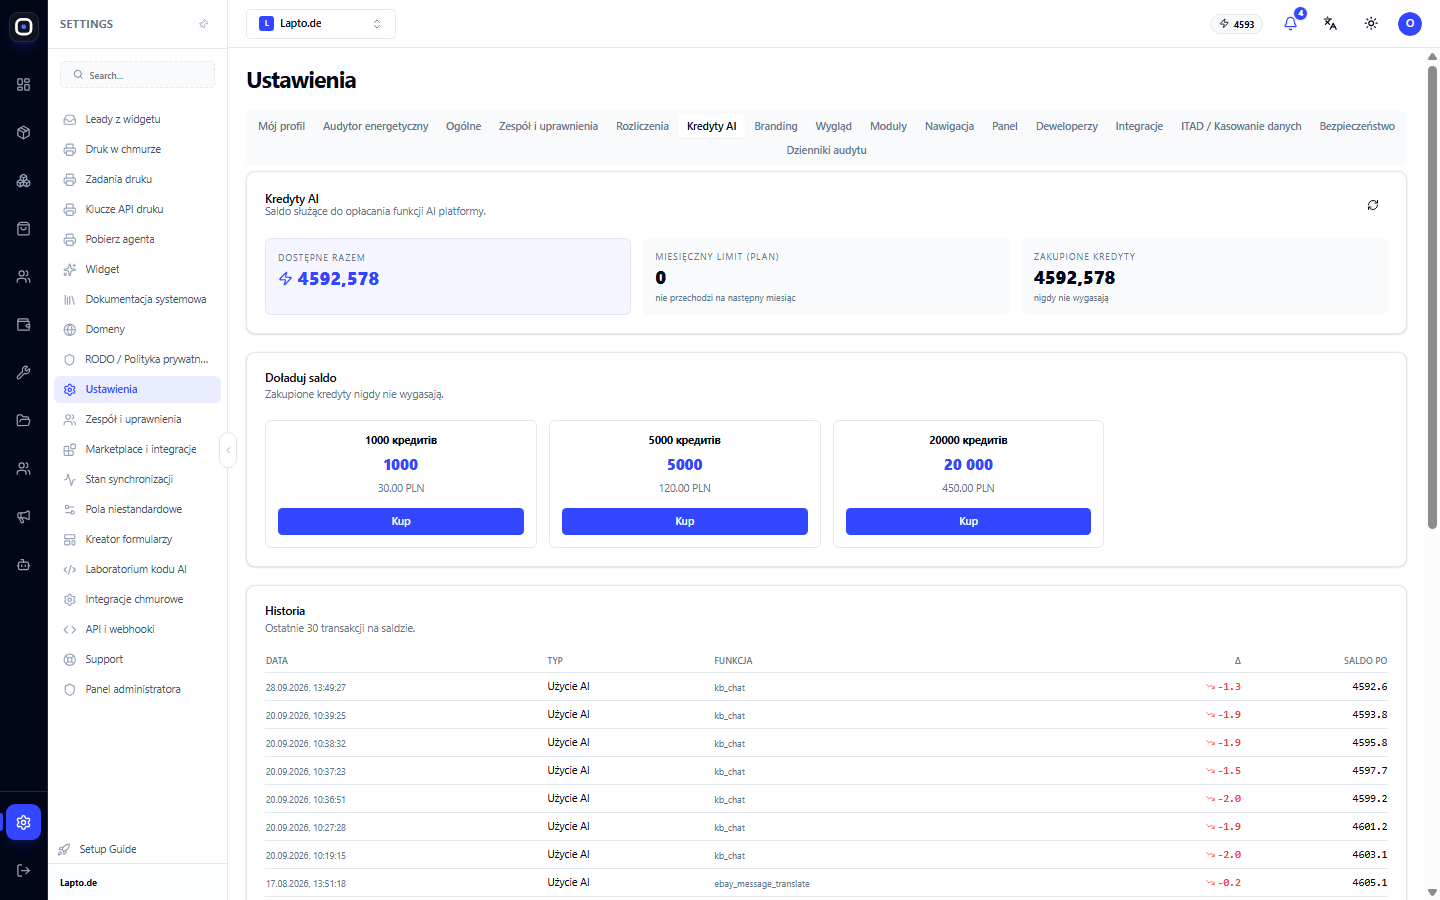
Task: Open API i webhooki in sidebar
Action: pyautogui.click(x=137, y=629)
